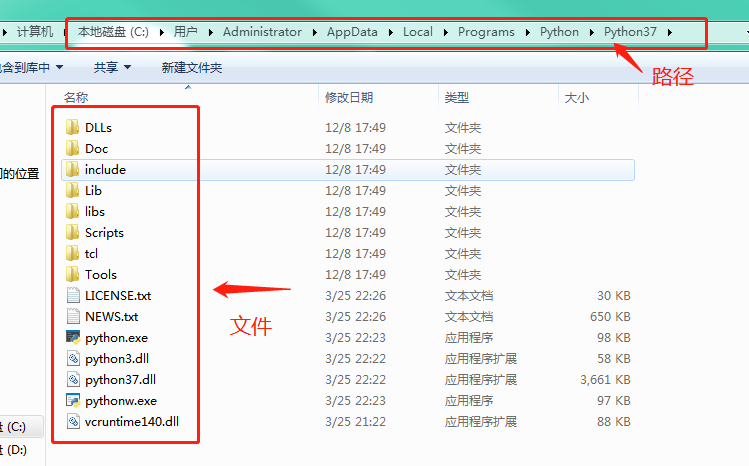Screen dimensions: 749x466
Task: Click the 88 KB size value
Action: click(614, 422)
